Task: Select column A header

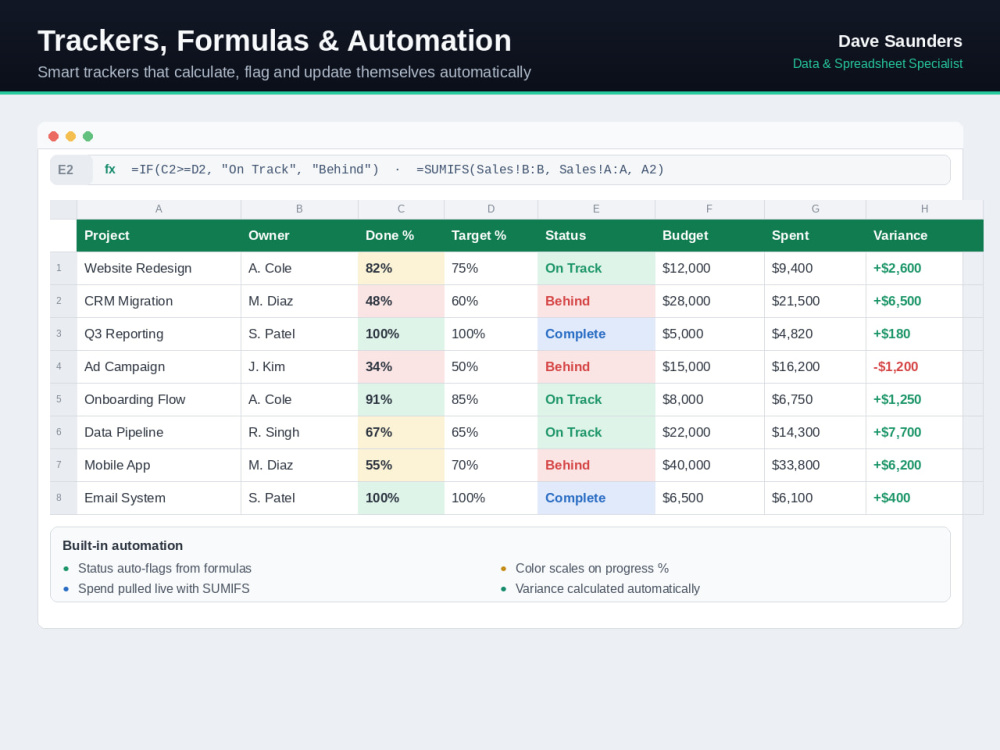Action: tap(159, 209)
